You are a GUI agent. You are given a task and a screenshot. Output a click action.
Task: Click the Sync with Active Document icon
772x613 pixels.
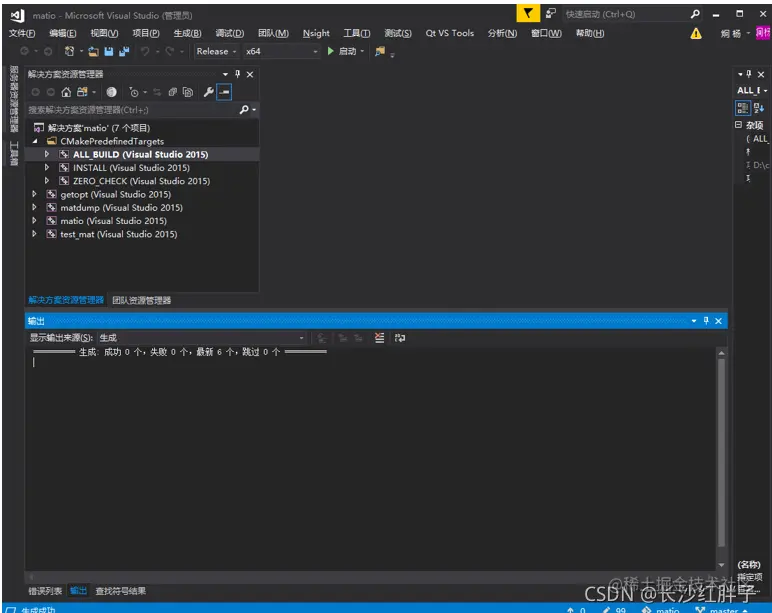click(x=157, y=92)
